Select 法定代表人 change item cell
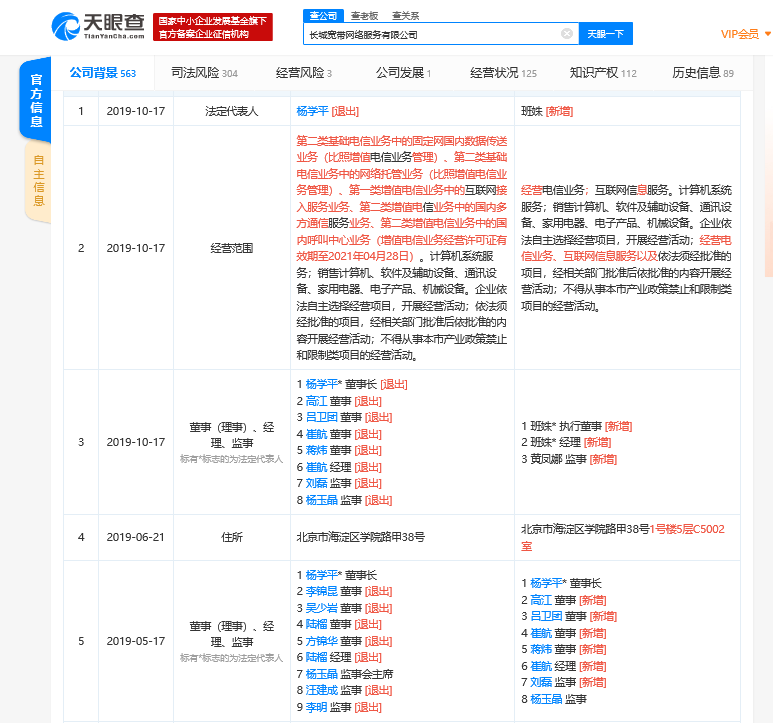The height and width of the screenshot is (723, 773). coord(232,111)
